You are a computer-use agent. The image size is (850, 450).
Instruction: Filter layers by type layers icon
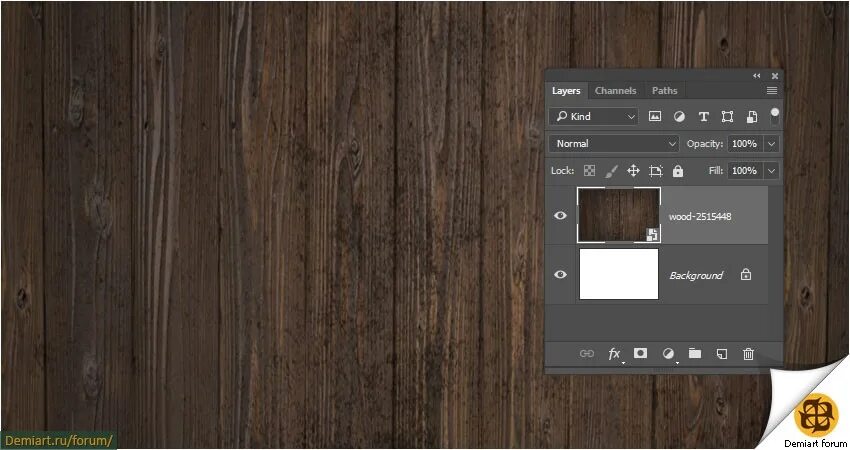pyautogui.click(x=704, y=117)
